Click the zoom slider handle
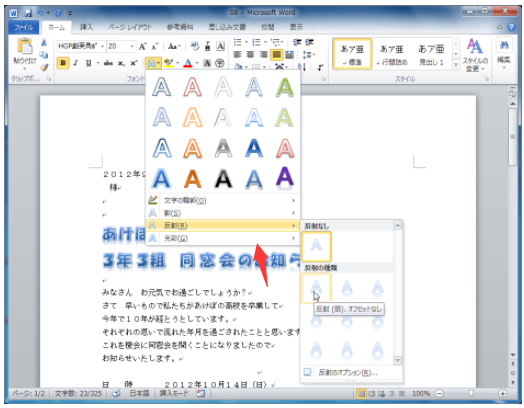 tap(471, 393)
